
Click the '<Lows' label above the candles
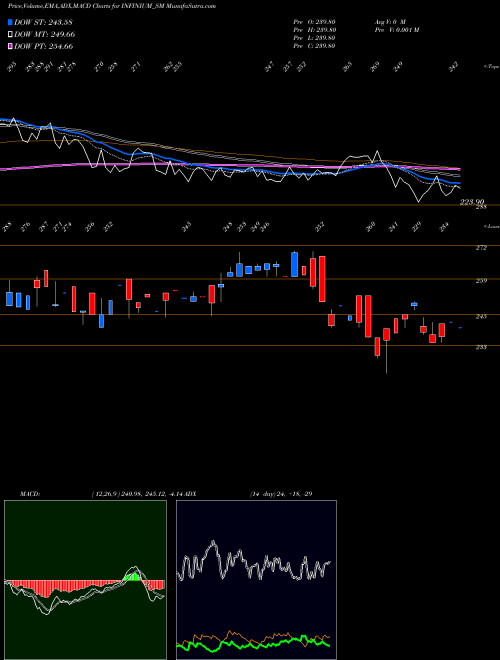[491, 226]
